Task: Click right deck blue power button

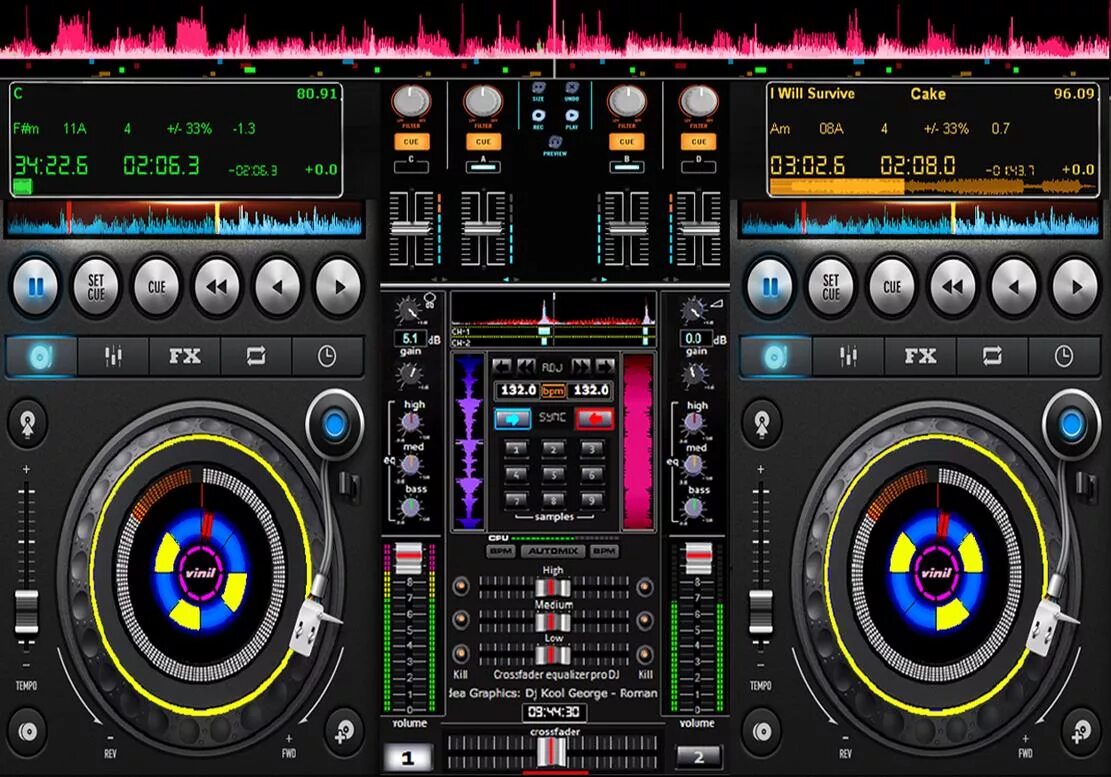Action: pos(1071,424)
